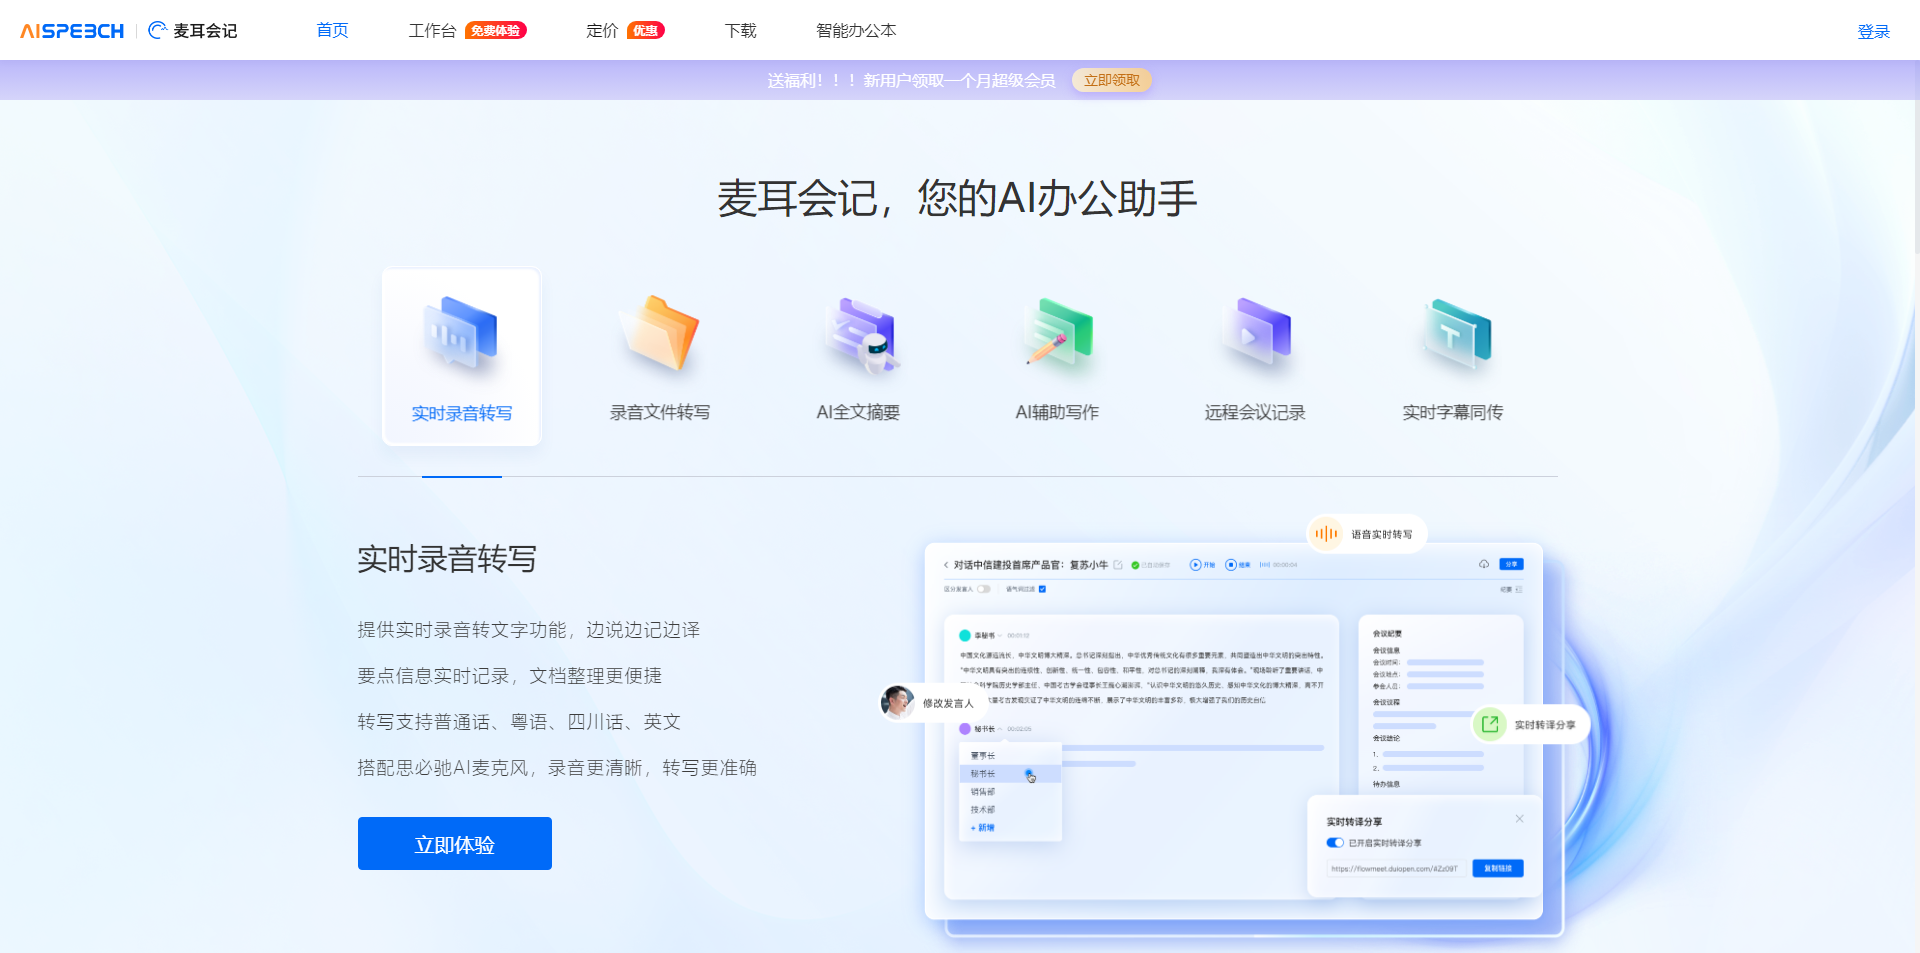Click the orange waveform 语音实时转写 bubble icon
This screenshot has height=953, width=1920.
coord(1326,534)
